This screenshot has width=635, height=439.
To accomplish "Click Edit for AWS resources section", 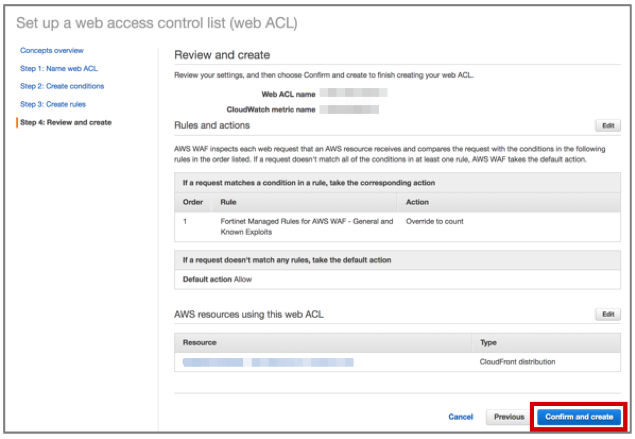I will (x=607, y=314).
